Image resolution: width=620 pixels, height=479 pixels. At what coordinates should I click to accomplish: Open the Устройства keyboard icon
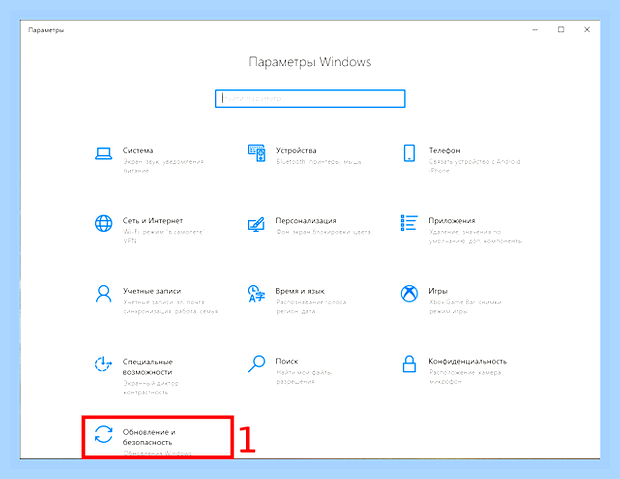(256, 153)
